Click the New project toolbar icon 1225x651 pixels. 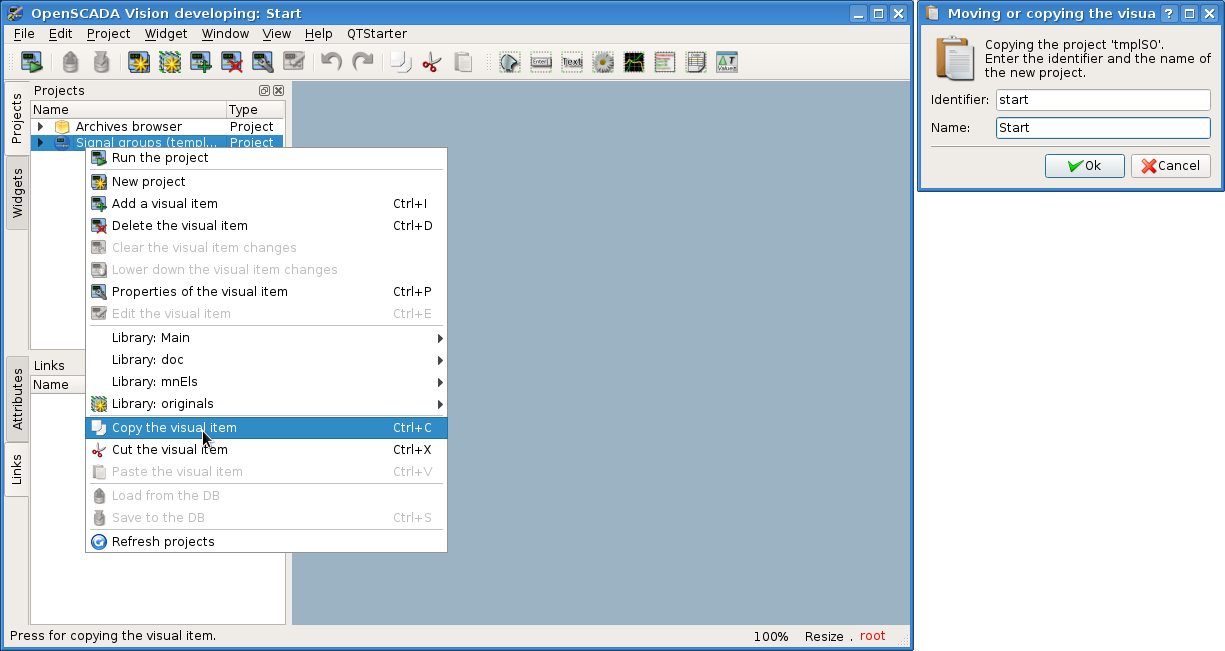point(139,62)
